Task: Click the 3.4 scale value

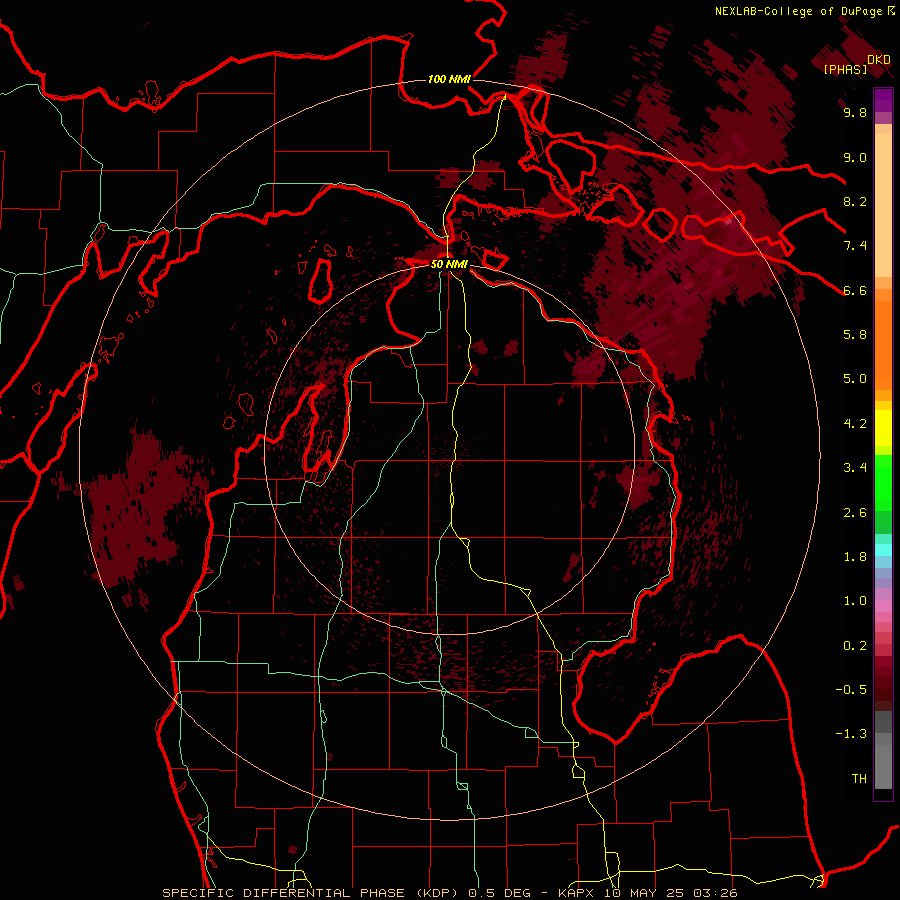Action: [855, 468]
